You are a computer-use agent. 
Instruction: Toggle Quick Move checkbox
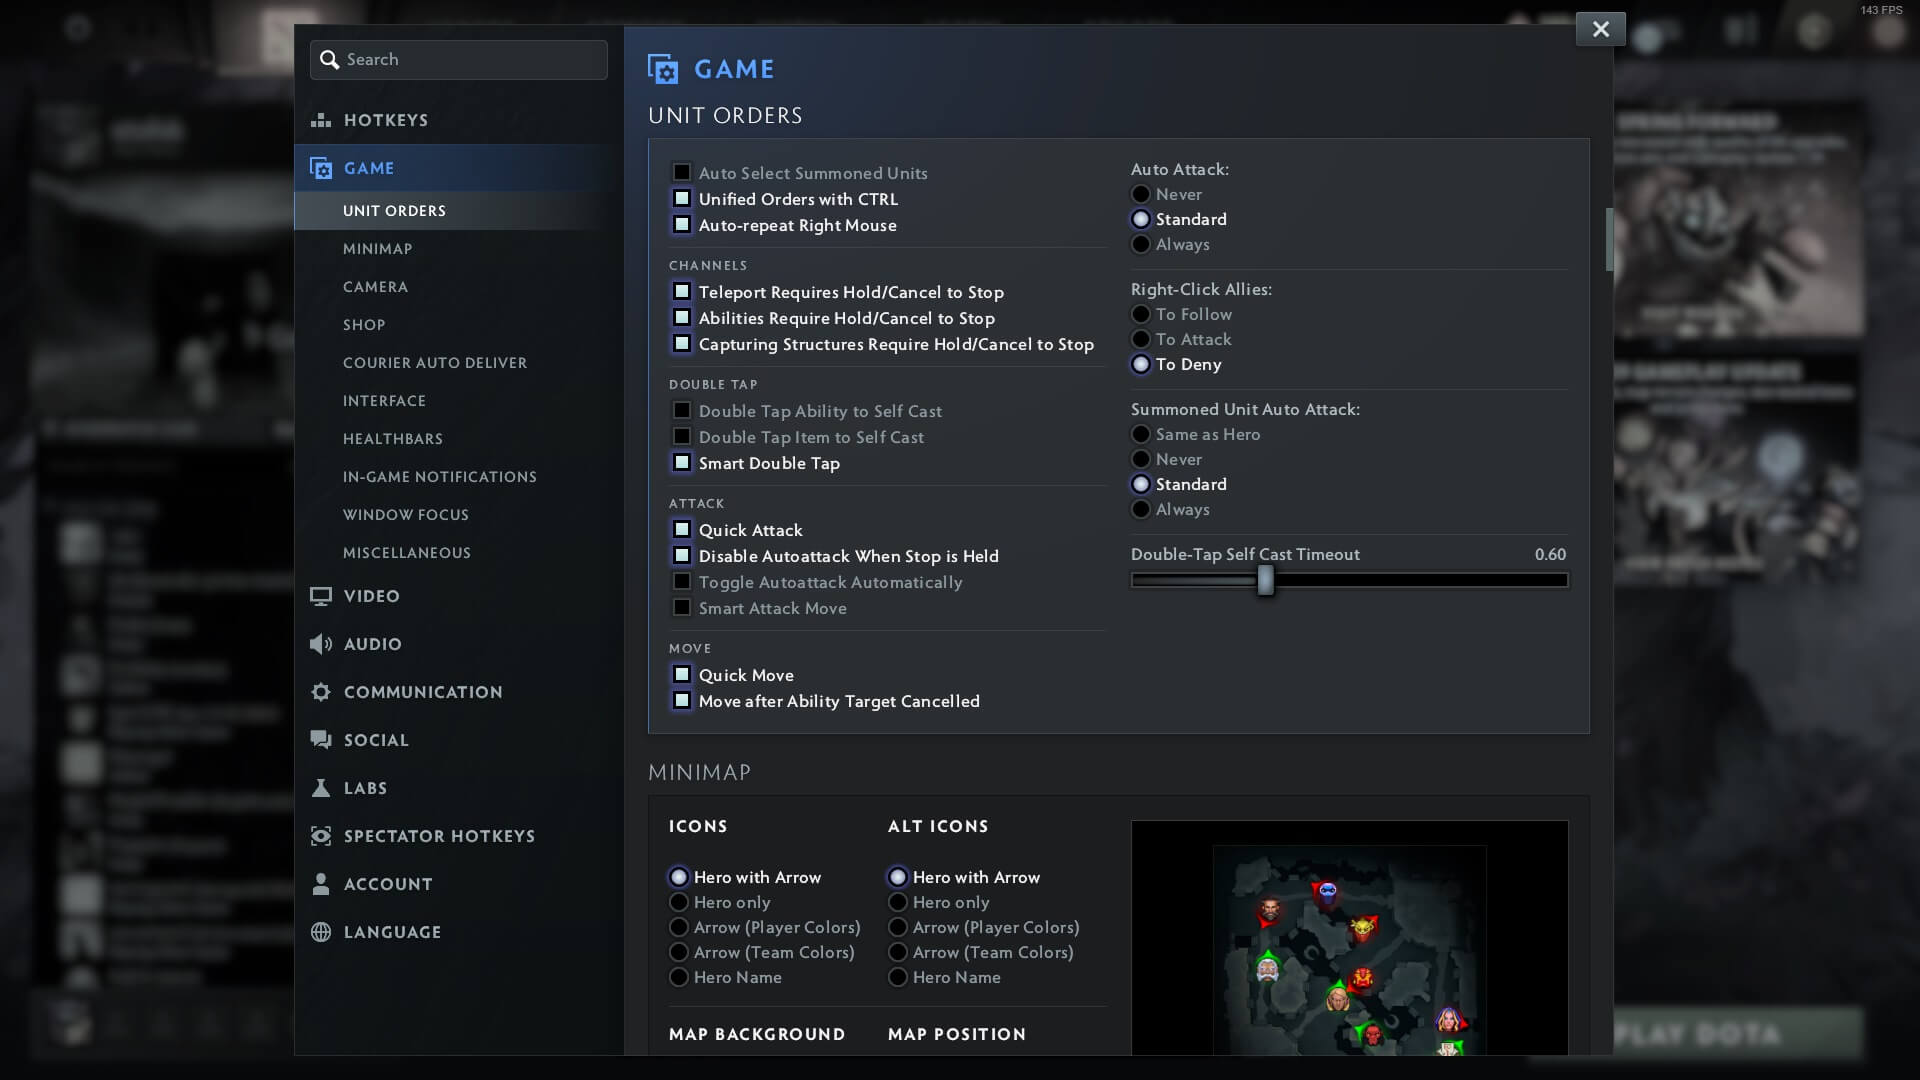682,674
